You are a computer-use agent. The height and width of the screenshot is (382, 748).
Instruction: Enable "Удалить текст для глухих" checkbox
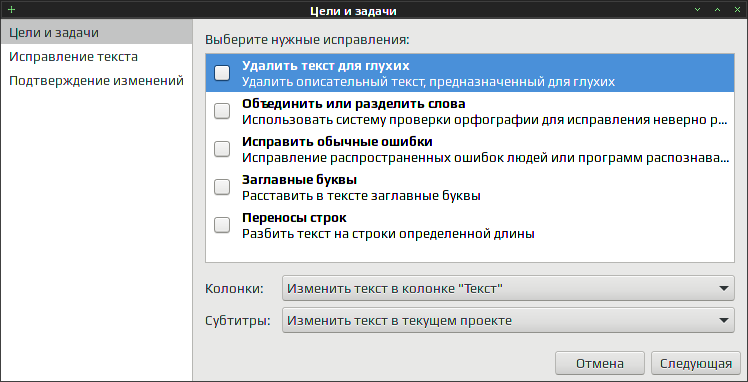[x=222, y=73]
